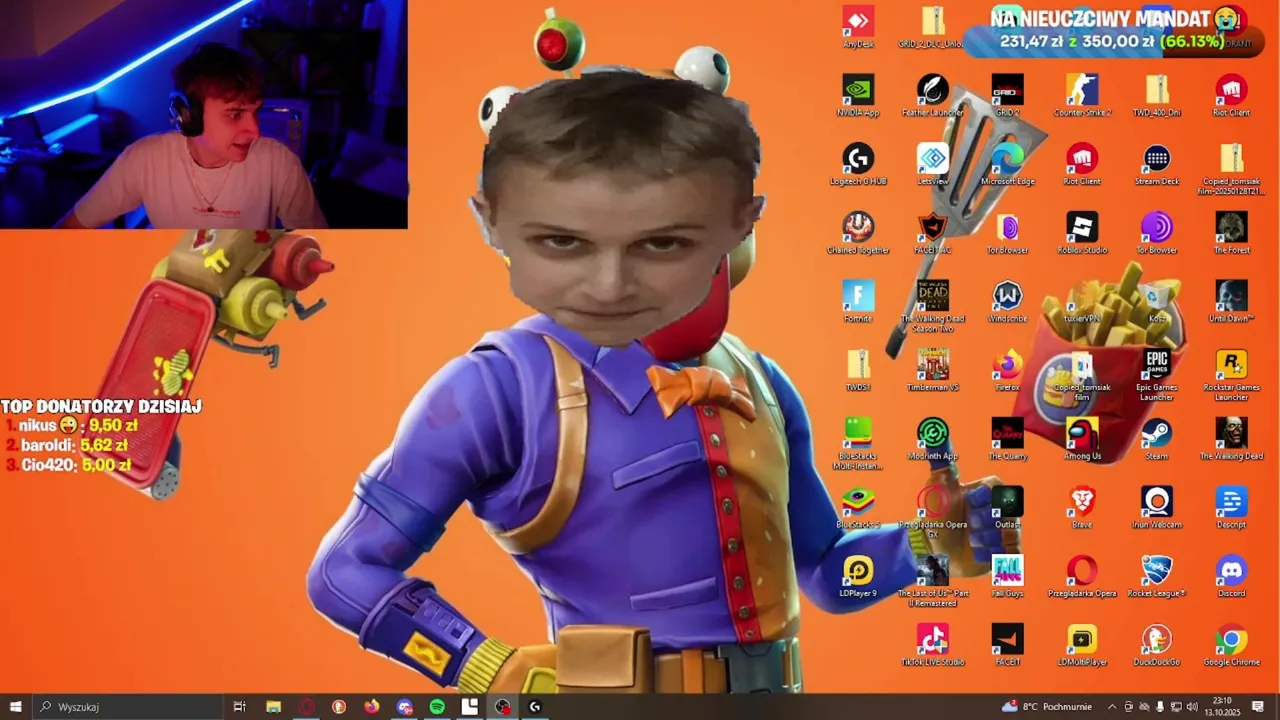Launch Fall Guys from the desktop
Image resolution: width=1280 pixels, height=720 pixels.
click(x=1007, y=577)
